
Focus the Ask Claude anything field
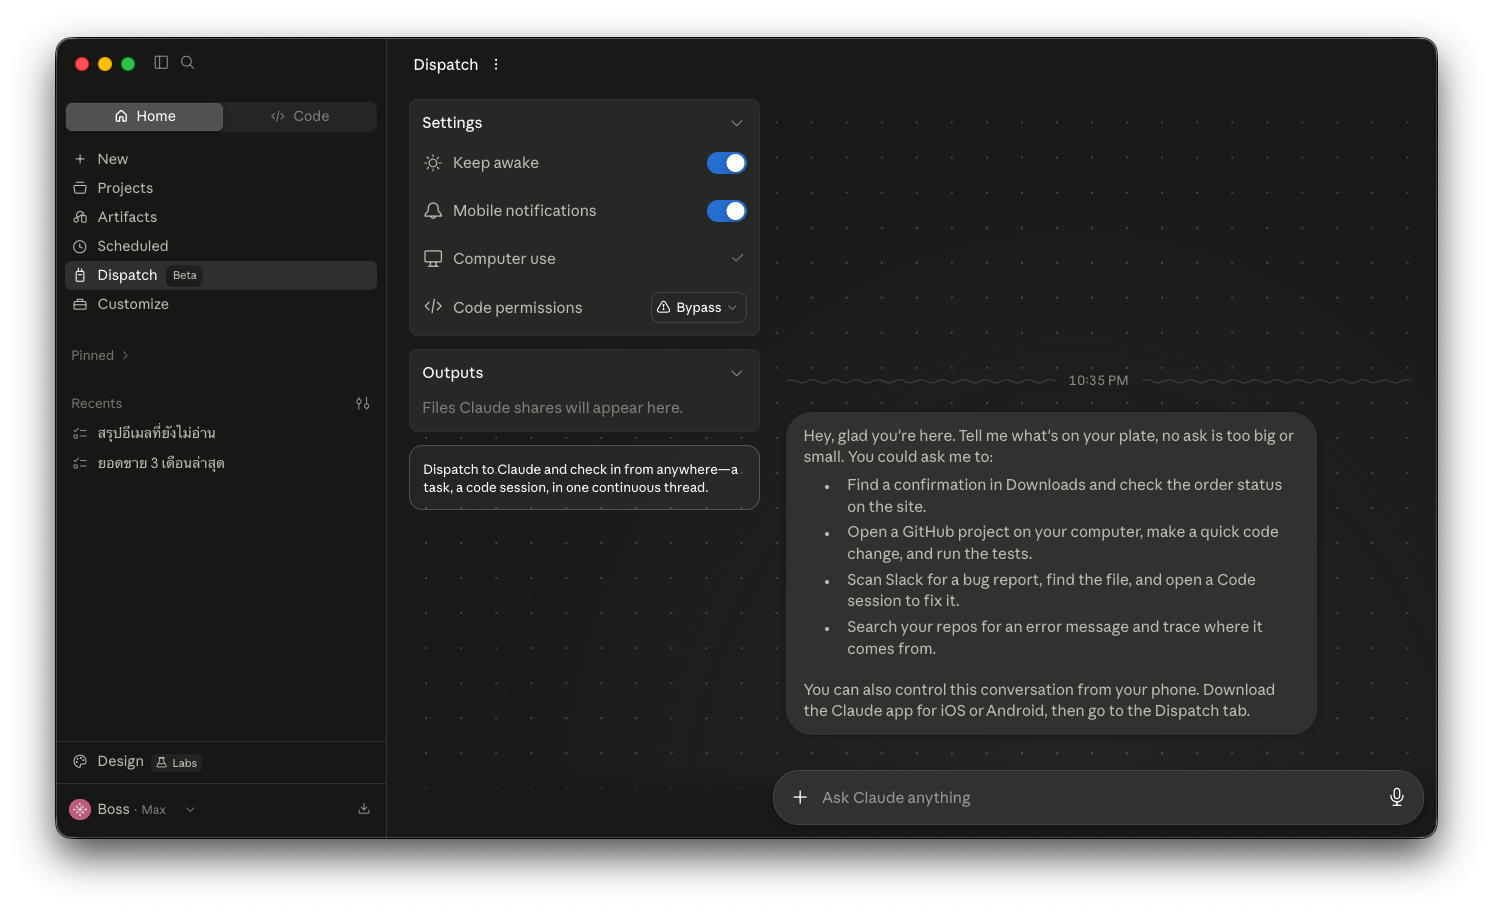click(x=1097, y=797)
